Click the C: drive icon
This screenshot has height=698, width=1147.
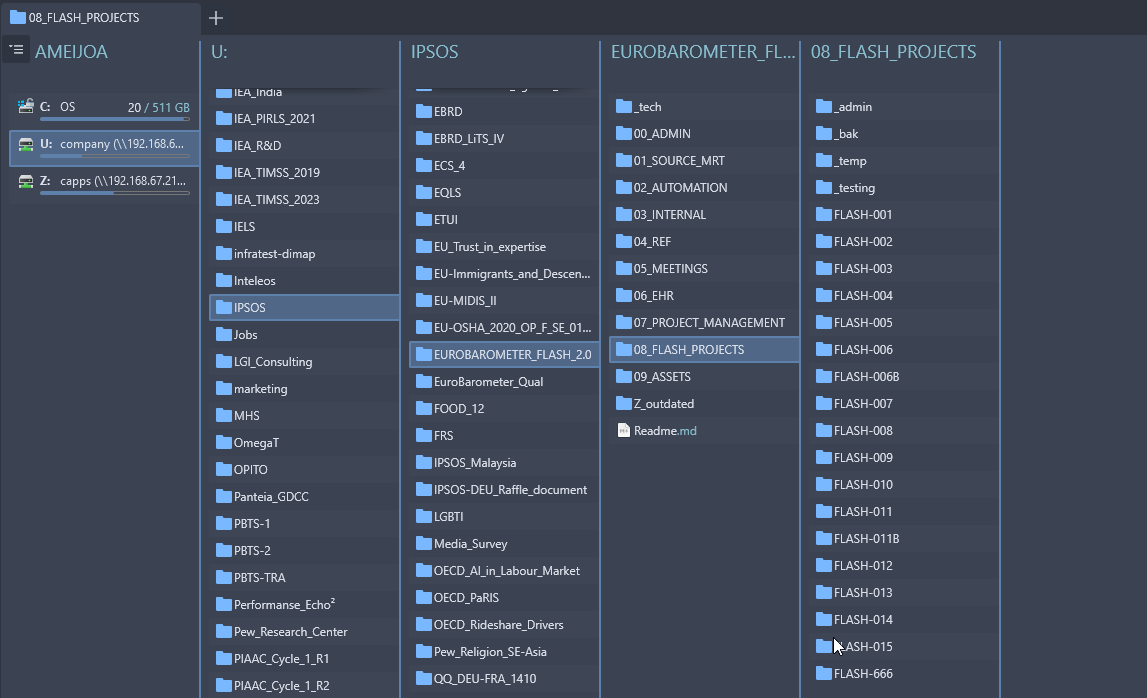click(26, 107)
